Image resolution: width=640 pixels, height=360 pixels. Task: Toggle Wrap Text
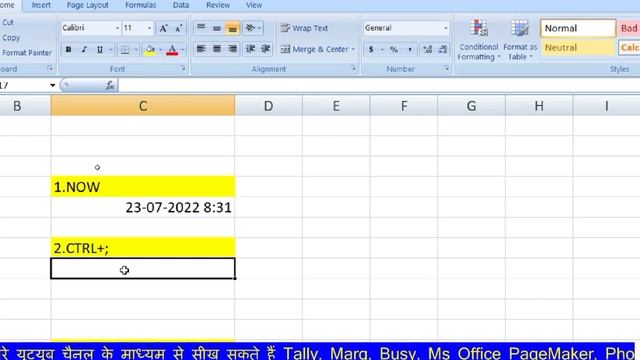(x=304, y=28)
